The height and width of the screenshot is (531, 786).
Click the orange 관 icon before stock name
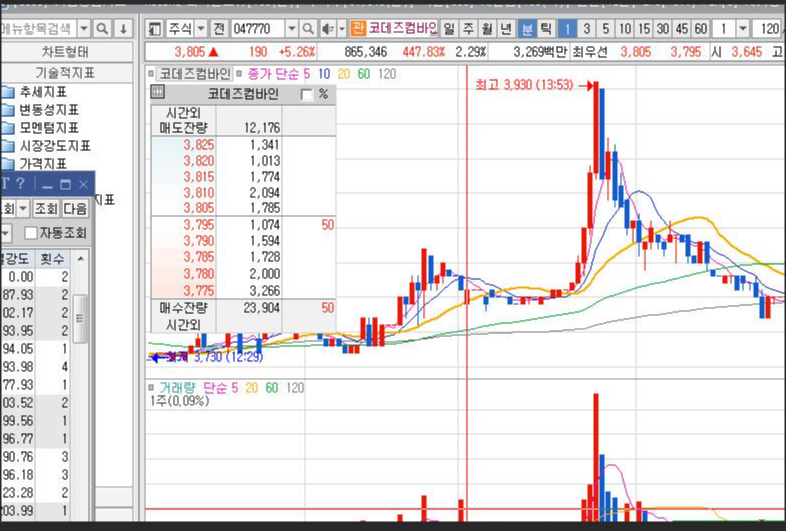(x=358, y=29)
